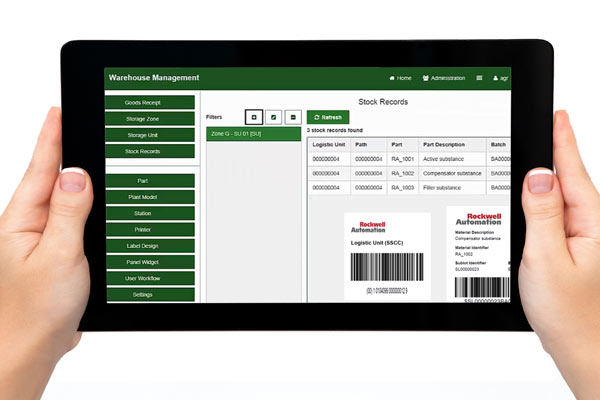Screen dimensions: 600x400
Task: Select the RA_1003 part cell
Action: (x=403, y=188)
